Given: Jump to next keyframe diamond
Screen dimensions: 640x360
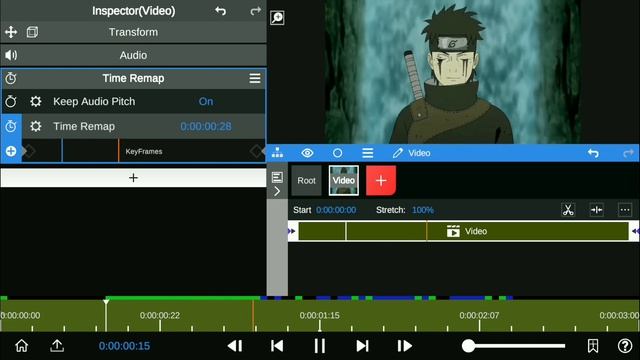Looking at the screenshot, I should (257, 151).
